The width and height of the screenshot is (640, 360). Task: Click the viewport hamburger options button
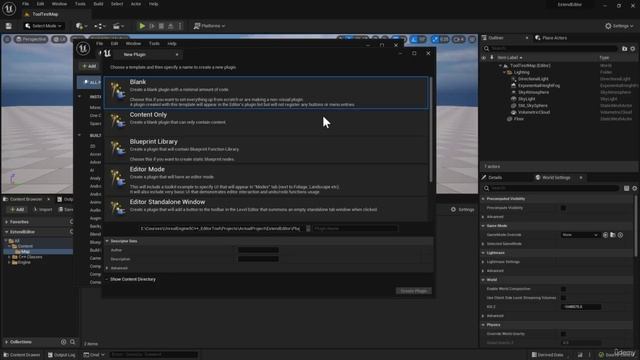[x=7, y=39]
